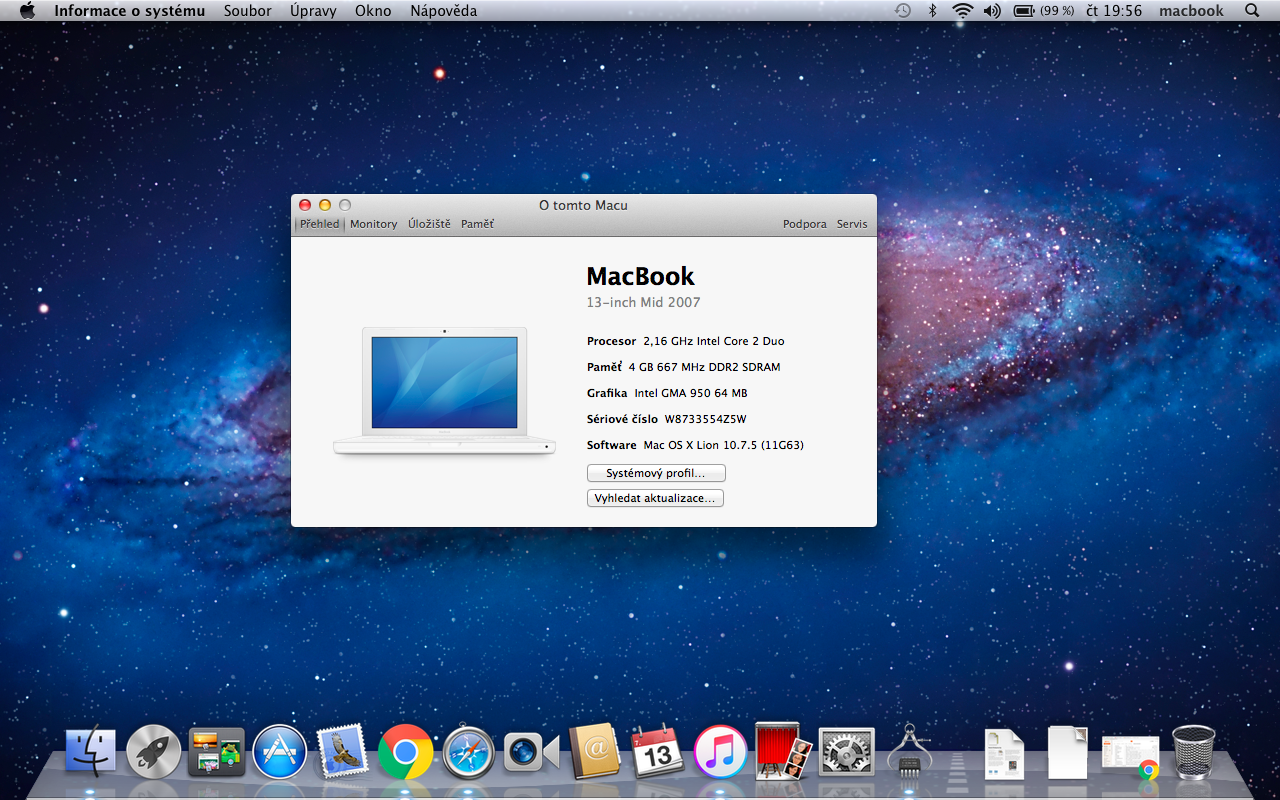Open the Wi-Fi menu bar icon

click(962, 11)
